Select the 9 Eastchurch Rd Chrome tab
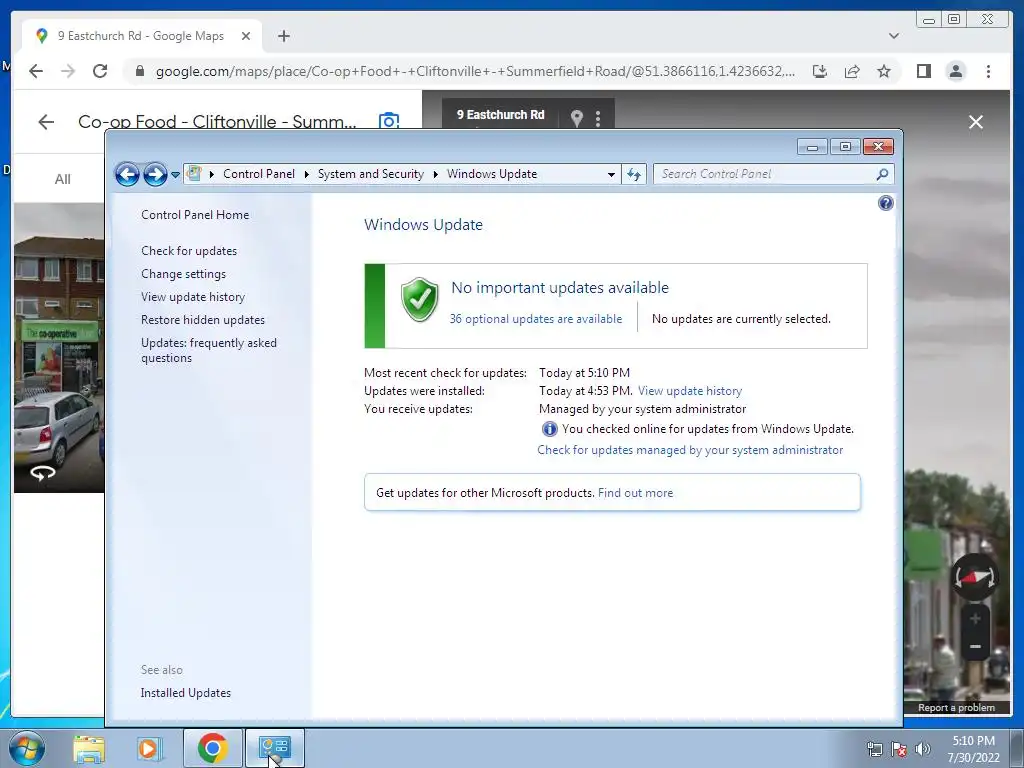The image size is (1024, 768). 140,36
